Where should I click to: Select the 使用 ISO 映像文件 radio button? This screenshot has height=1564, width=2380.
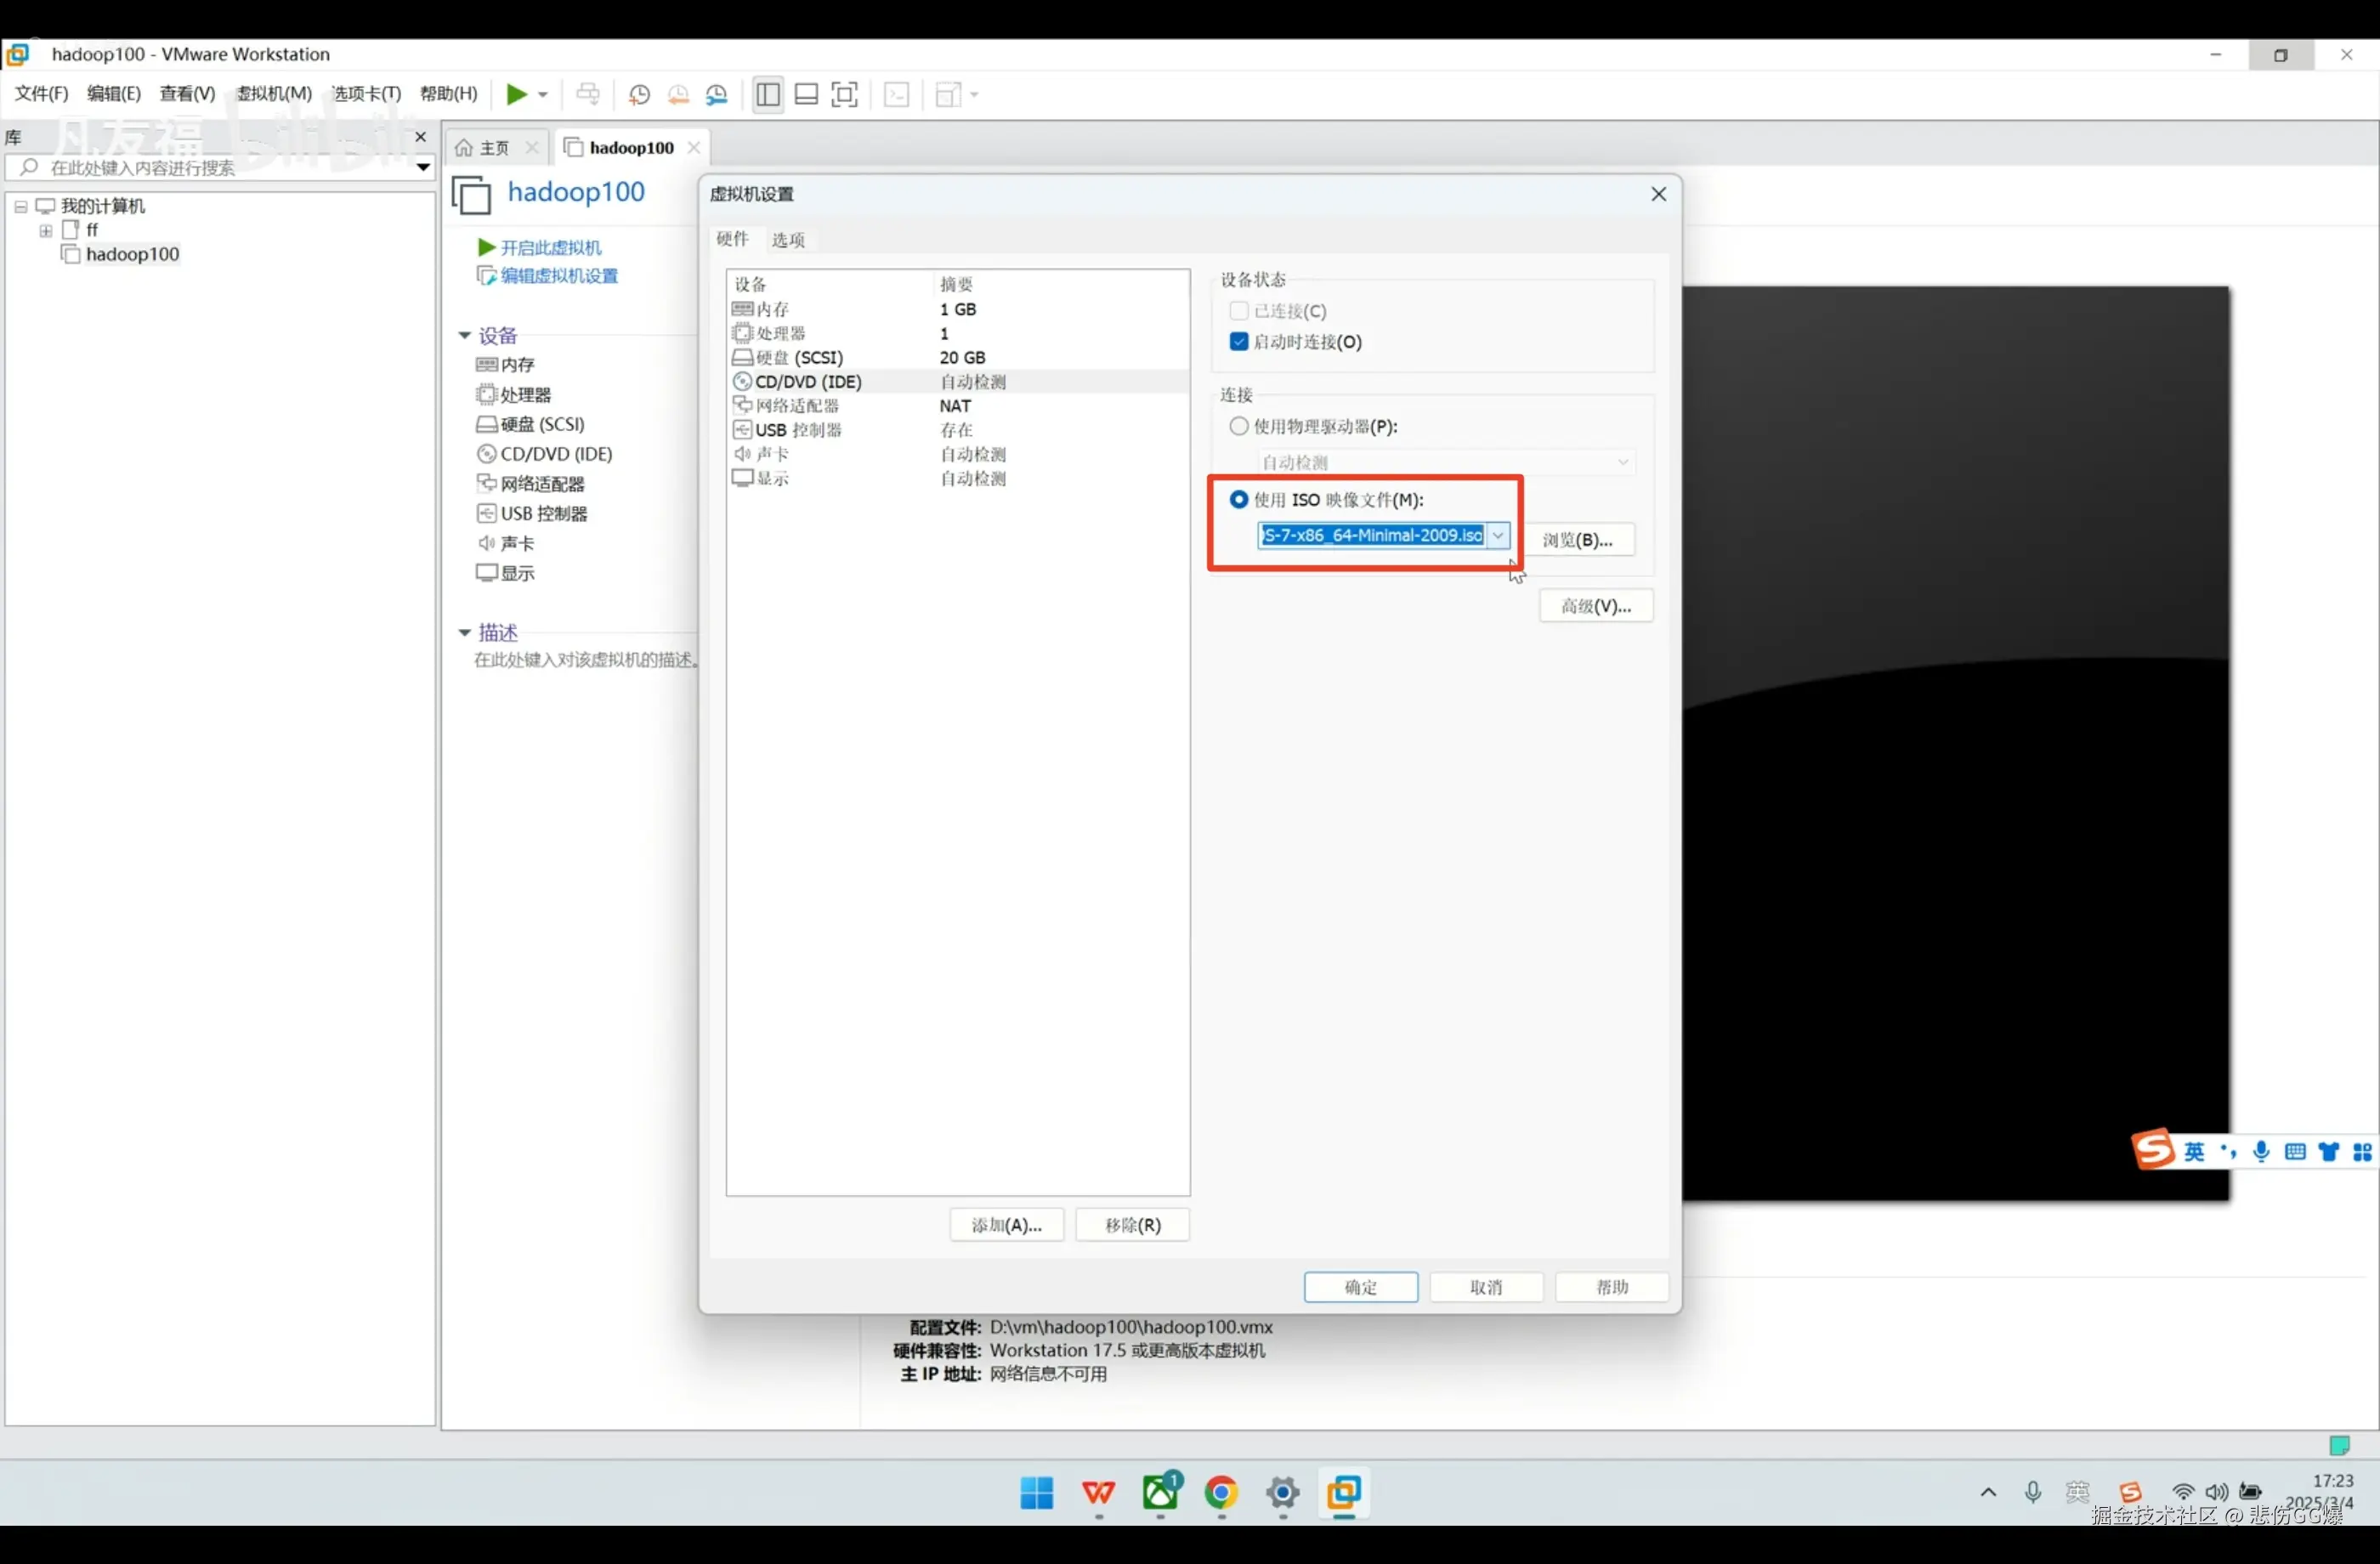(x=1239, y=499)
